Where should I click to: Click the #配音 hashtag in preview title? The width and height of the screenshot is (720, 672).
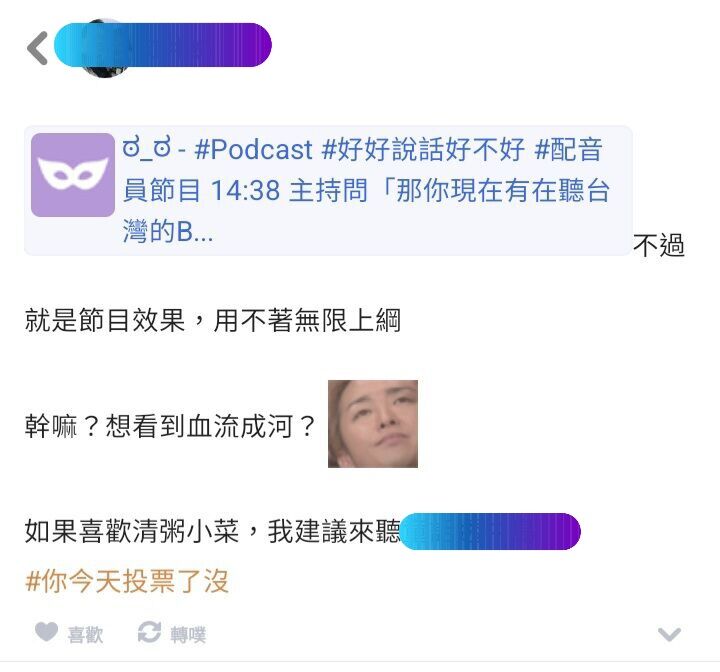click(x=568, y=150)
